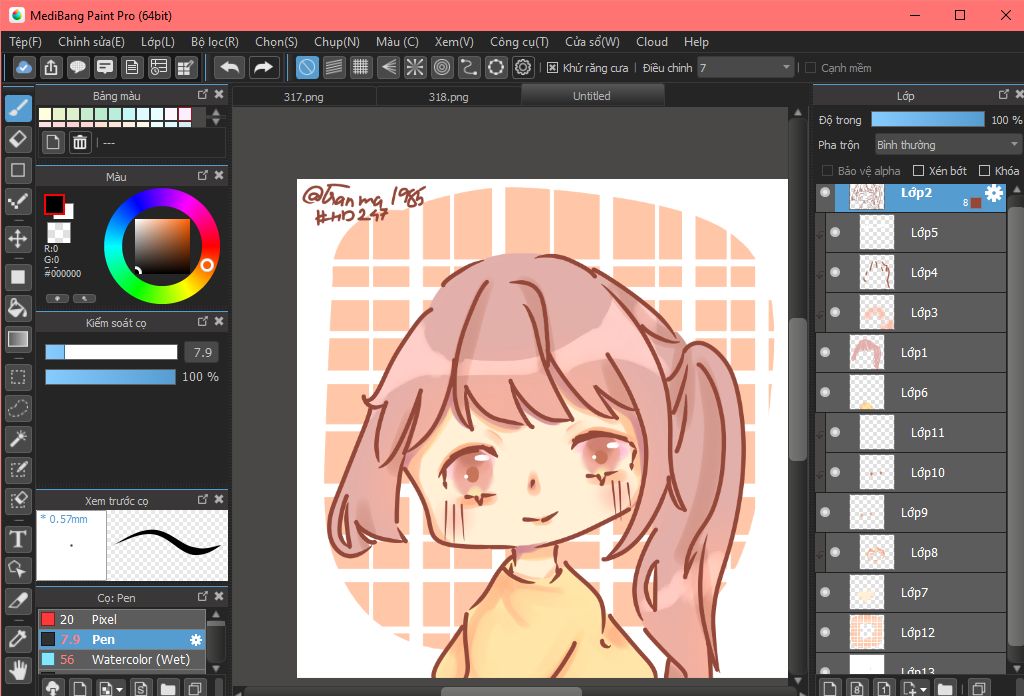1024x696 pixels.
Task: Enable the Xén bớt clipping checkbox
Action: point(918,170)
